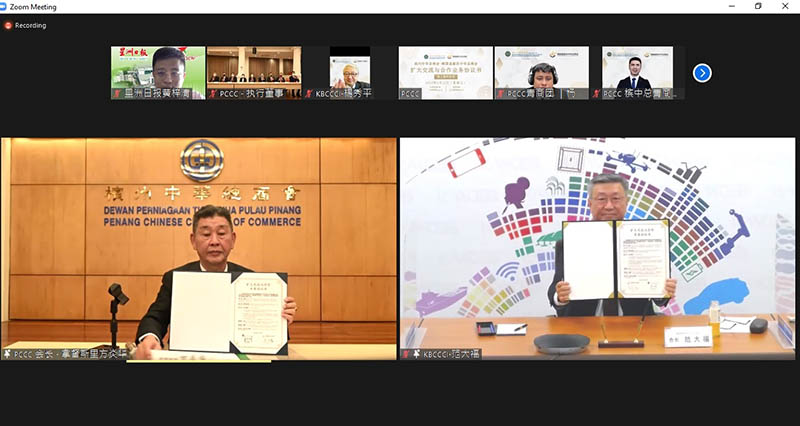Select the PCCC青商团 participant with headphones
Screen dimensions: 800x426
coord(541,68)
